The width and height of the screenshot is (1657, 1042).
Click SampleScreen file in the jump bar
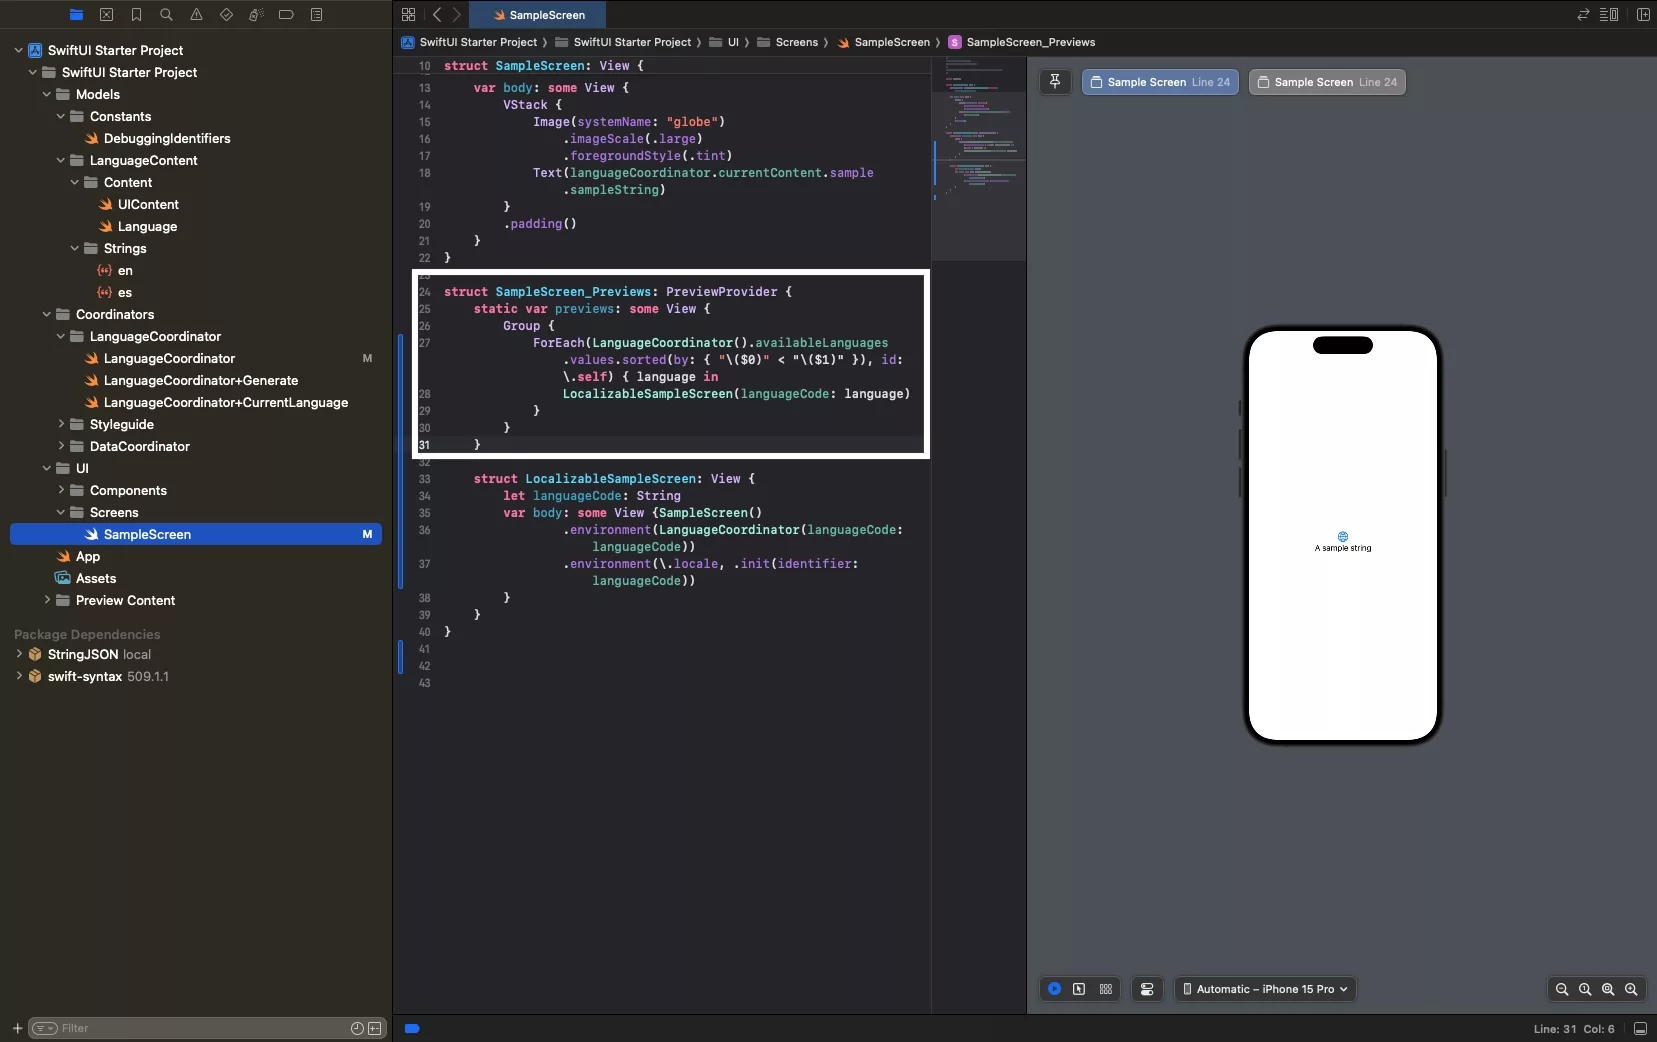point(884,42)
